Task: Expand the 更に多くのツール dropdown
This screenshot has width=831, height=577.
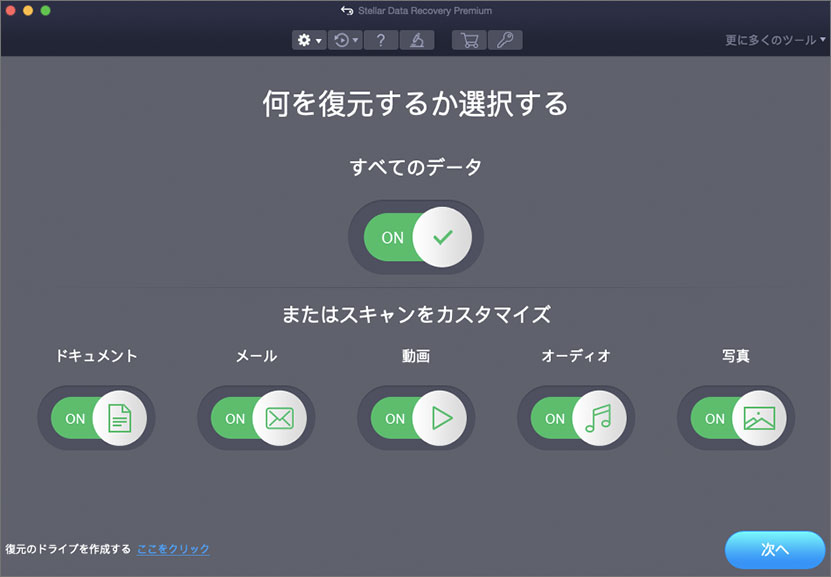Action: [x=776, y=40]
